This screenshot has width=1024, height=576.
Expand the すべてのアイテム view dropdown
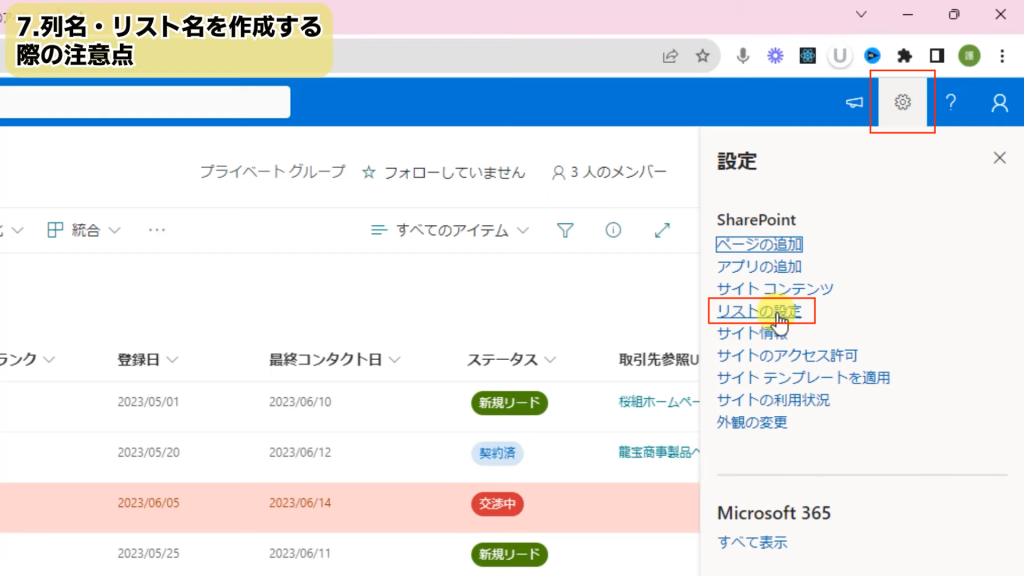(x=450, y=230)
